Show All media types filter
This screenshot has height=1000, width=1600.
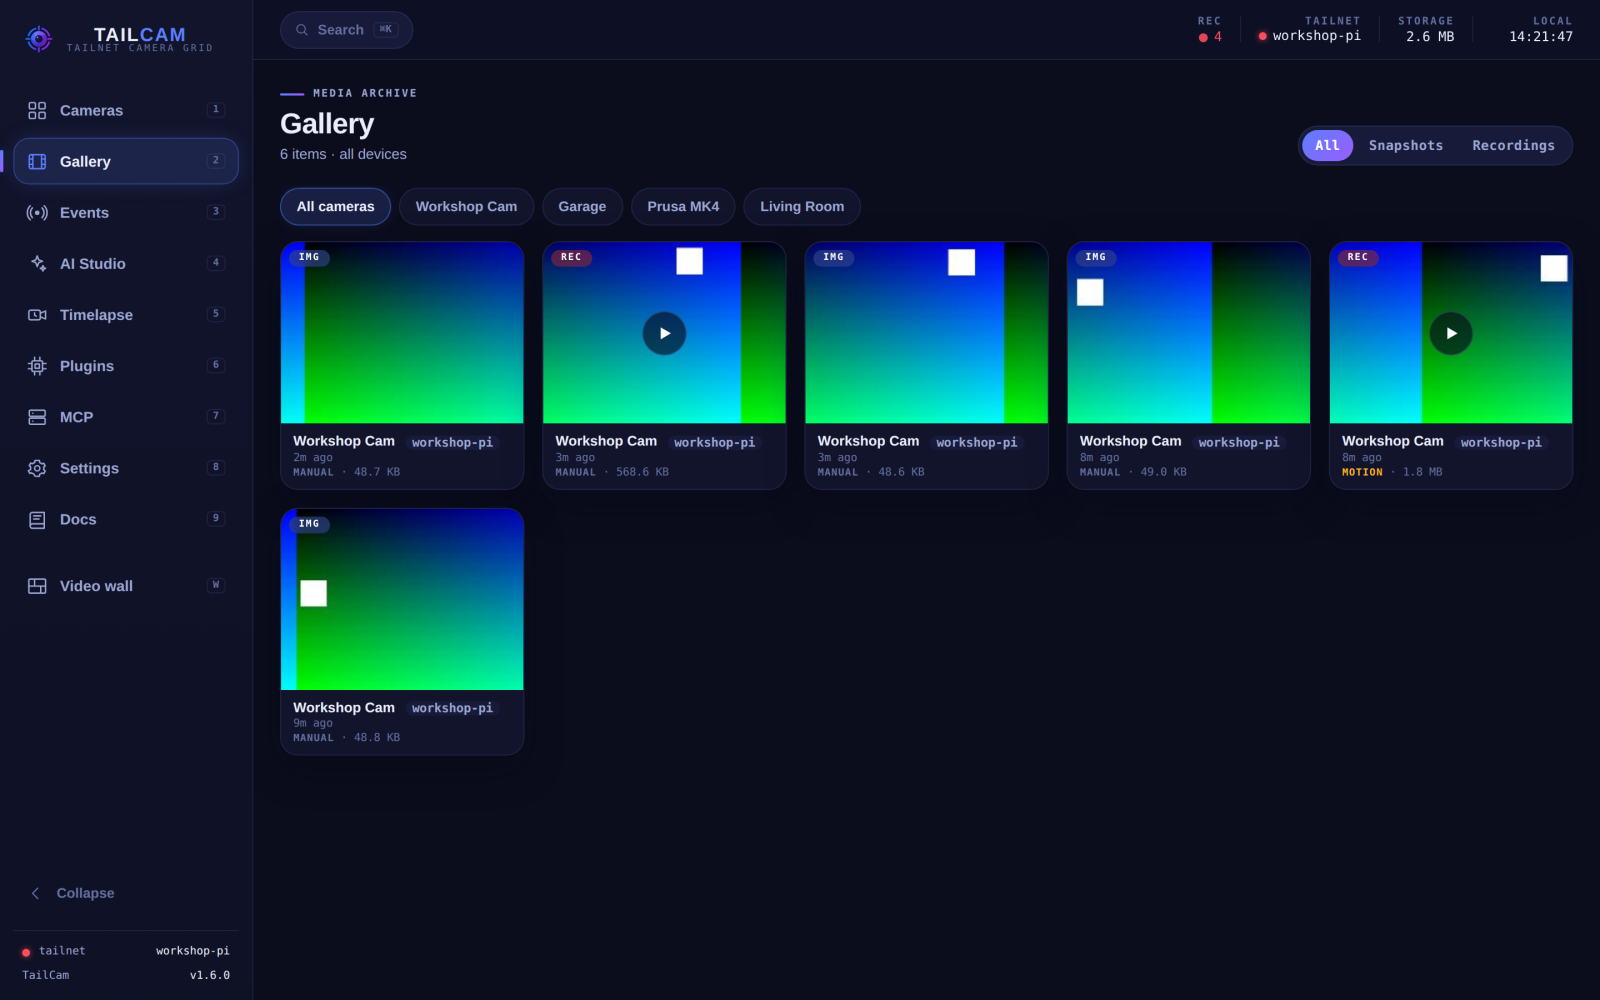[1327, 145]
